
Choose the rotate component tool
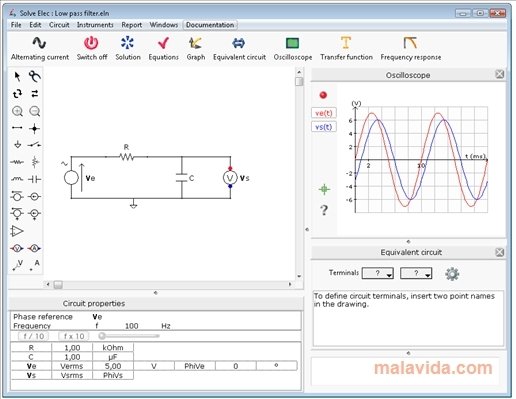click(17, 94)
